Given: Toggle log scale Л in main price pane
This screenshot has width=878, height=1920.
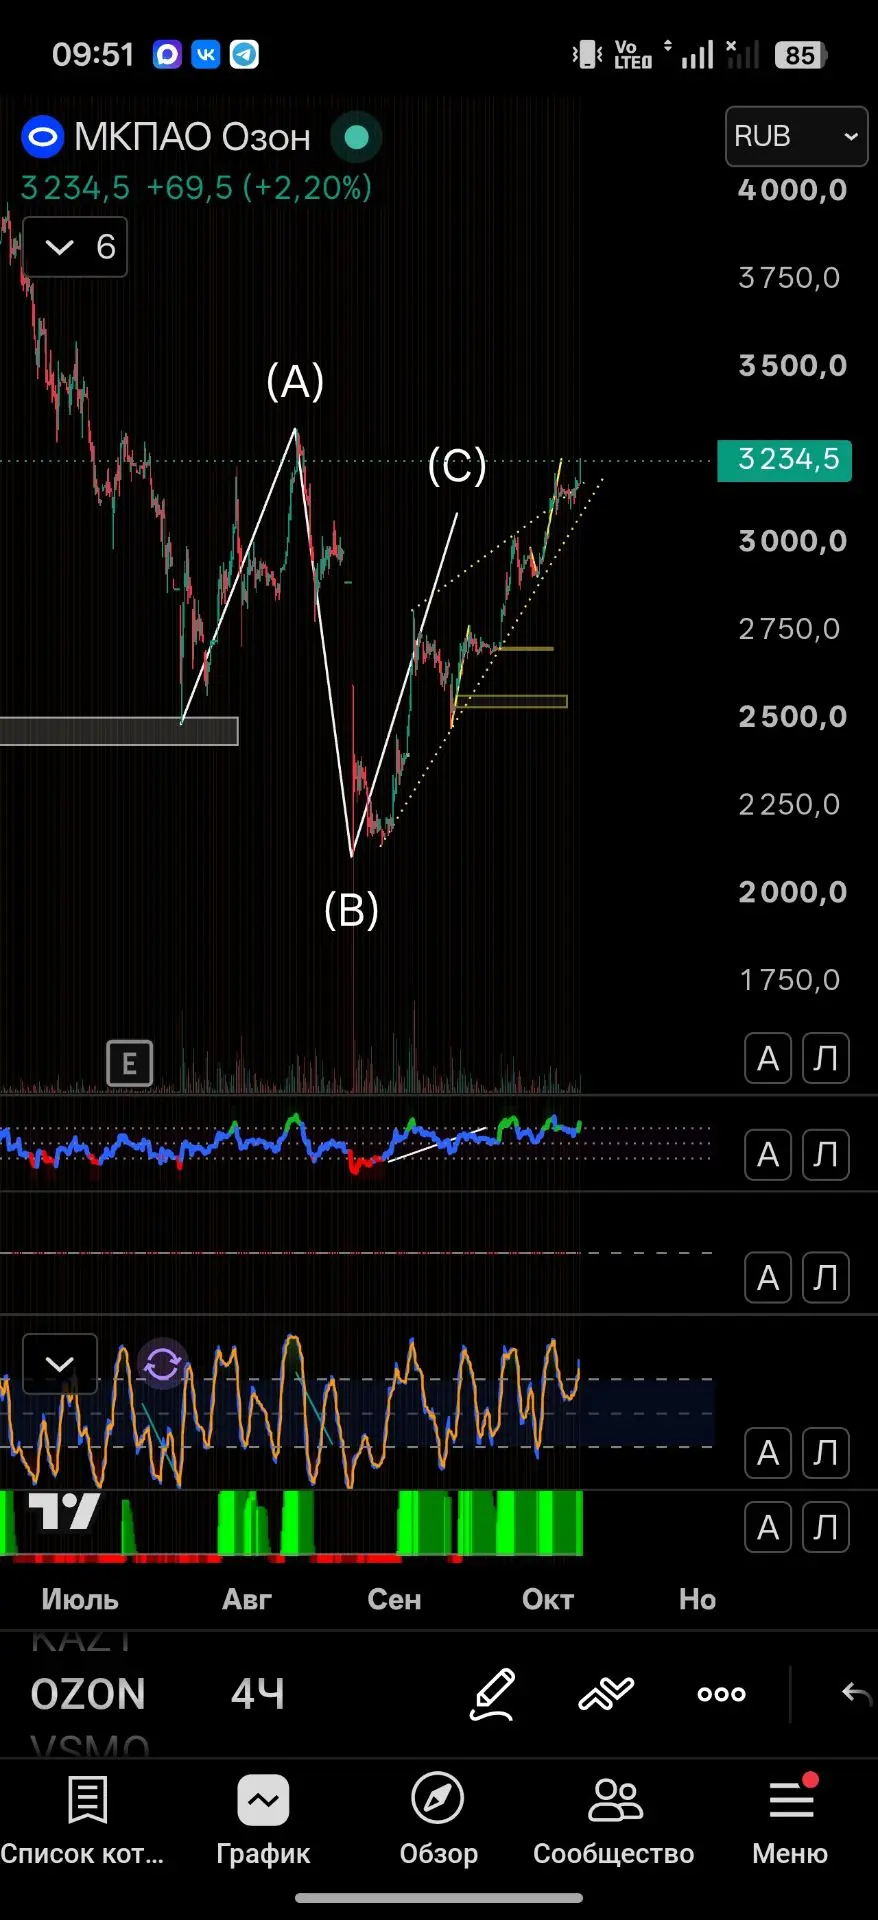Looking at the screenshot, I should [x=826, y=1058].
